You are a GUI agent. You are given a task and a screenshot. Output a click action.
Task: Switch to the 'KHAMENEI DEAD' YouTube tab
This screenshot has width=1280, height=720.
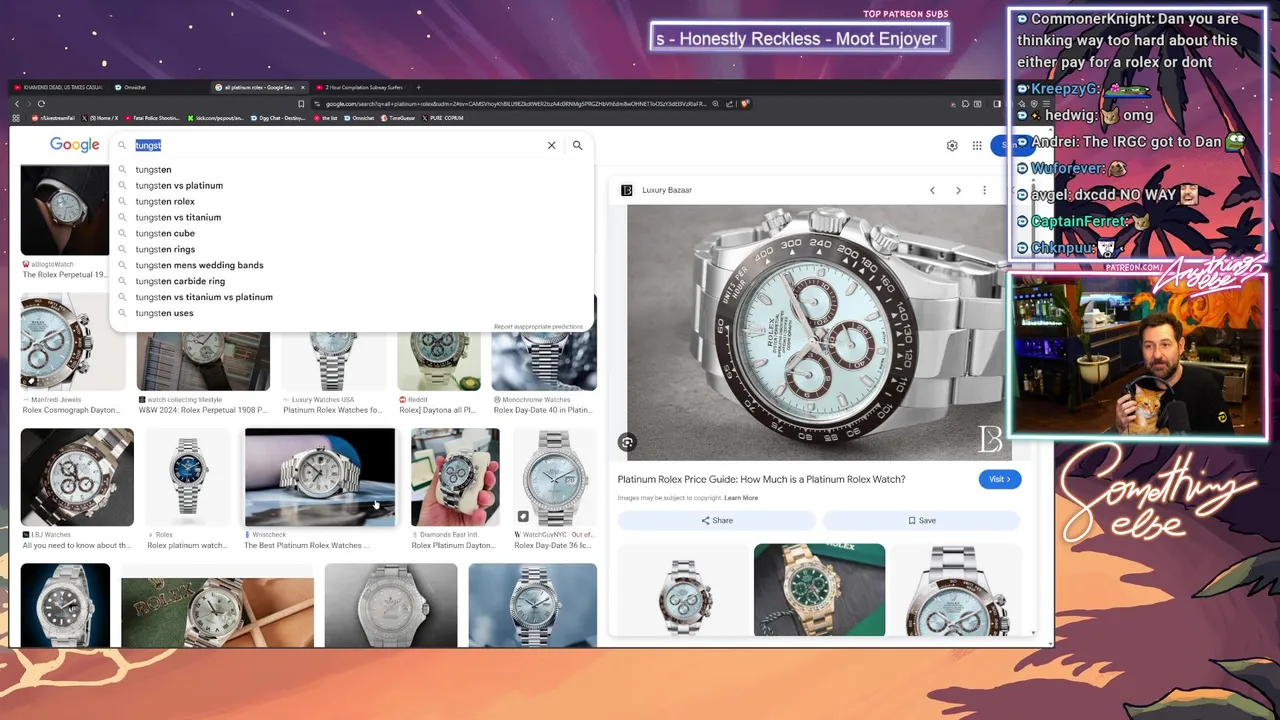coord(58,87)
